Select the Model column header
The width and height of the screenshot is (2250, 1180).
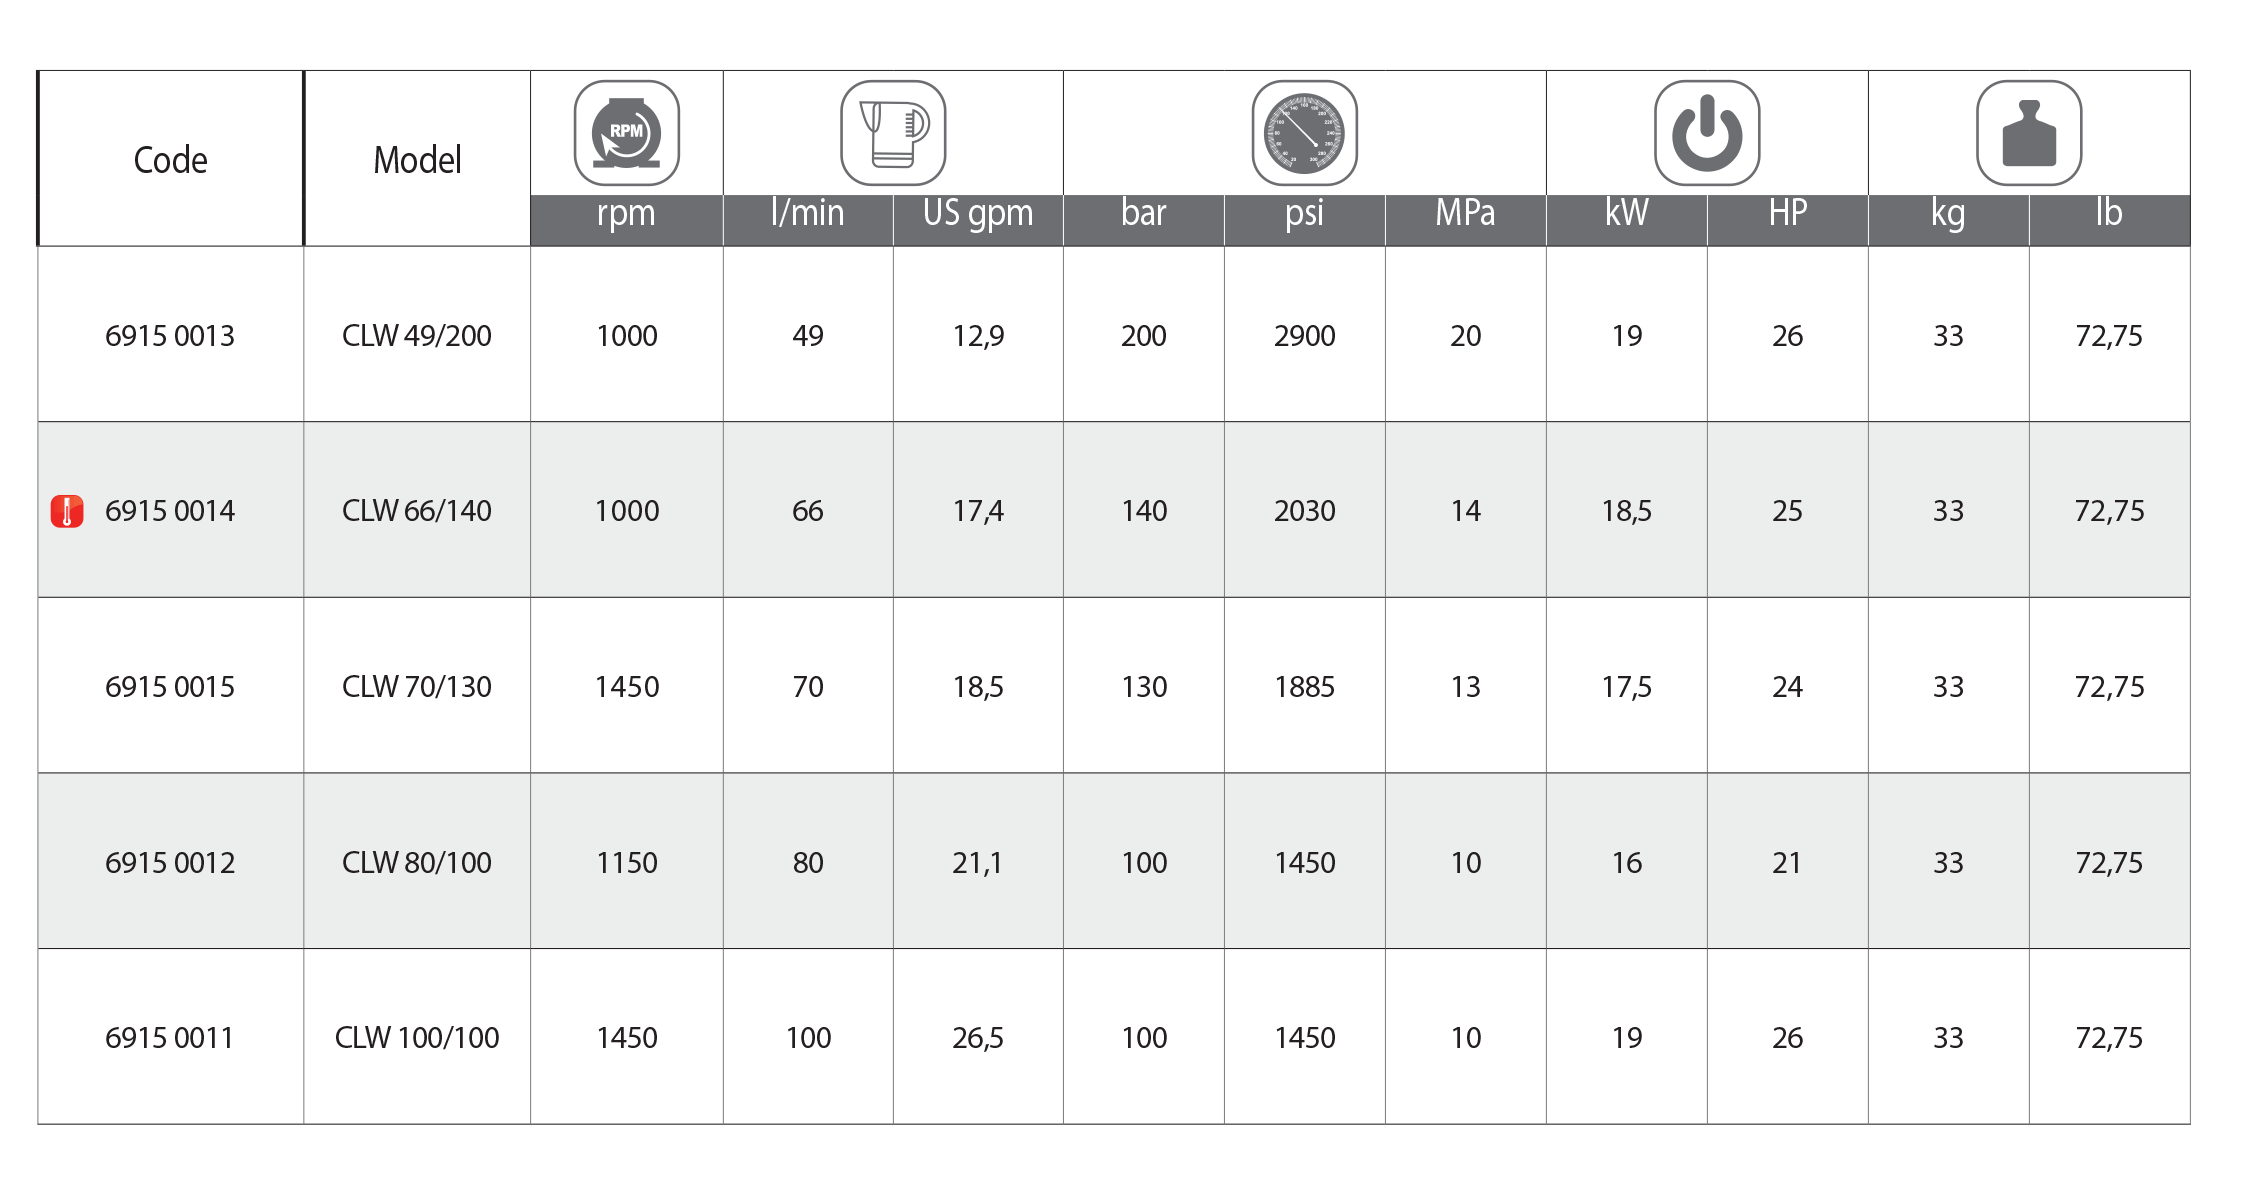[x=417, y=159]
